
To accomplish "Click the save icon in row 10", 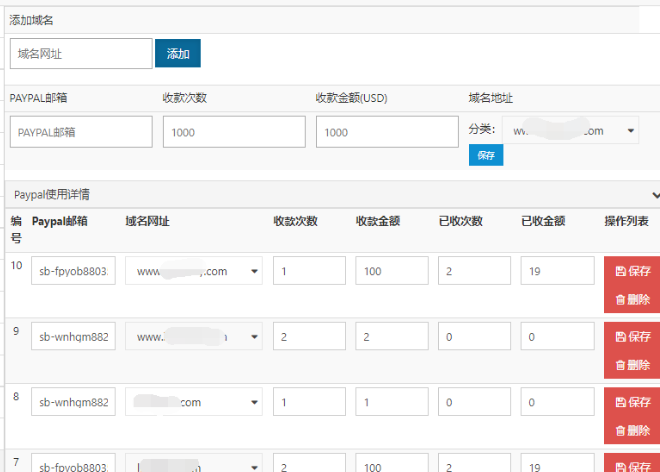I will point(621,272).
